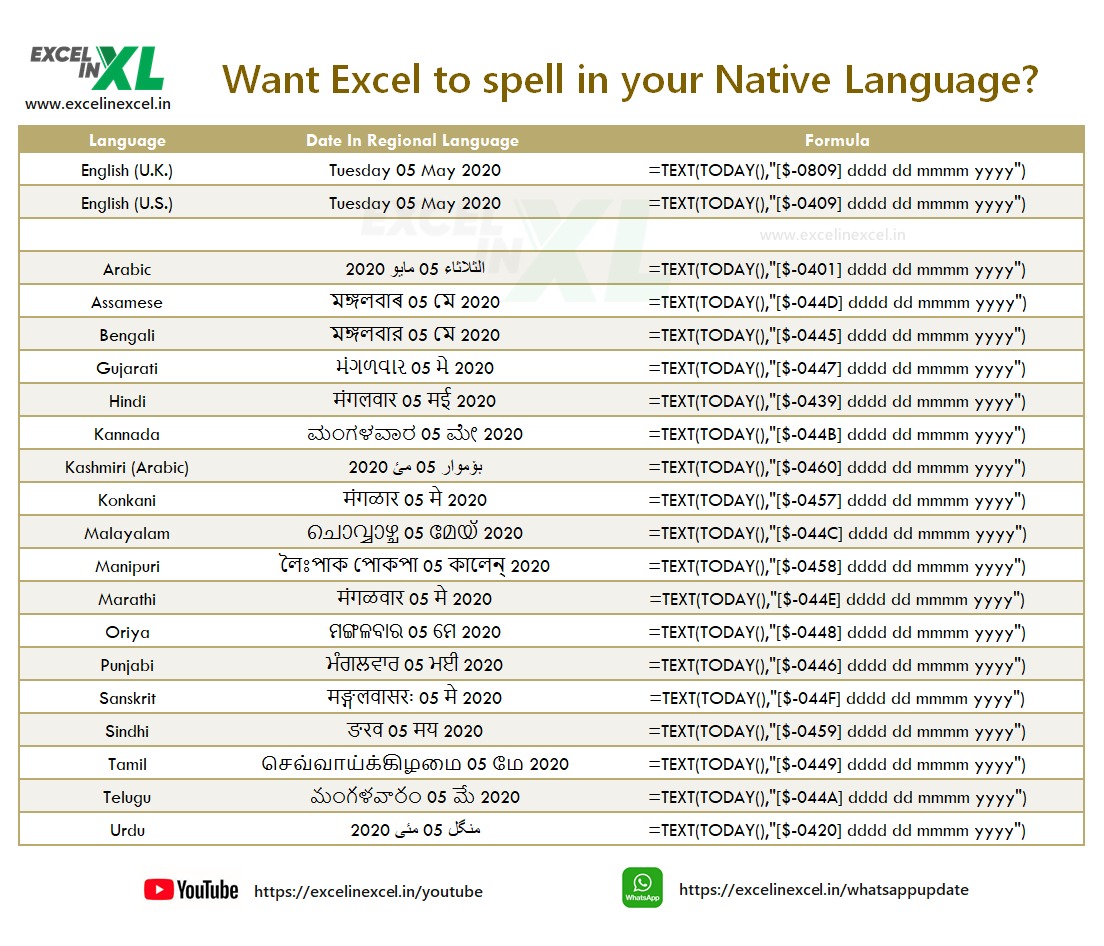Select the Gujarati language cell
This screenshot has height=946, width=1104.
tap(127, 369)
